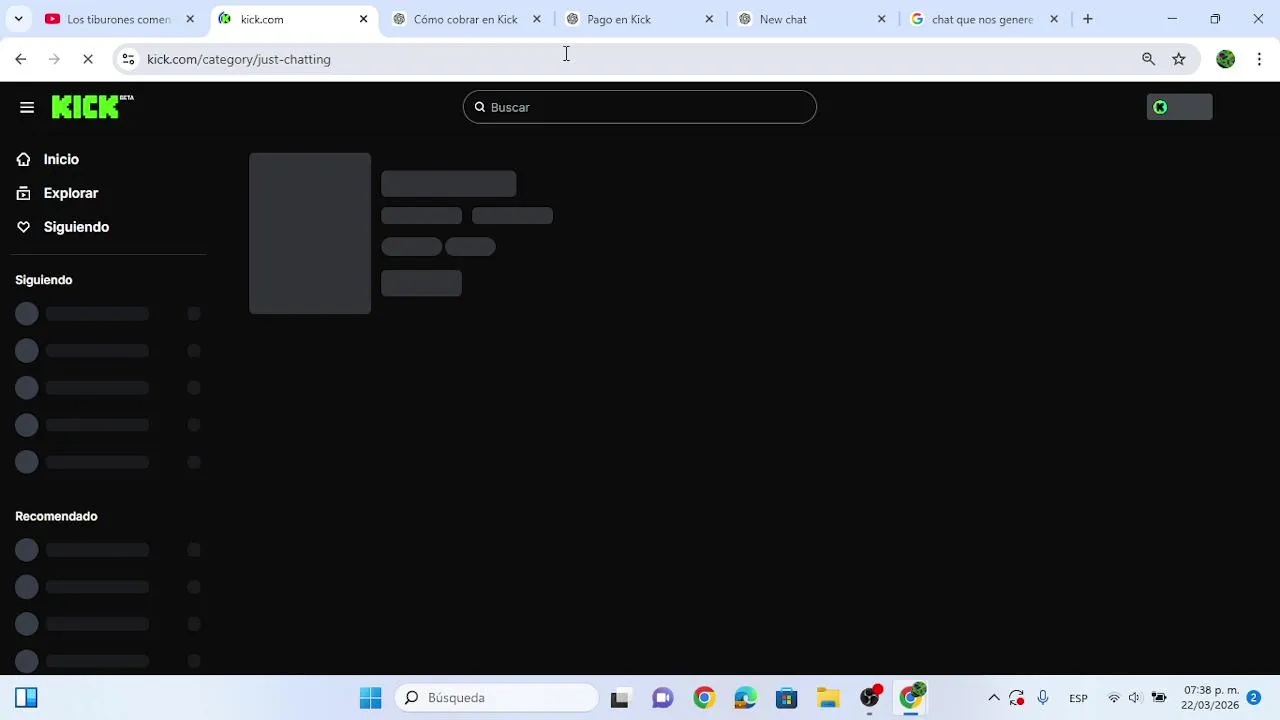Go to Inicio in the sidebar
1280x720 pixels.
pyautogui.click(x=61, y=159)
